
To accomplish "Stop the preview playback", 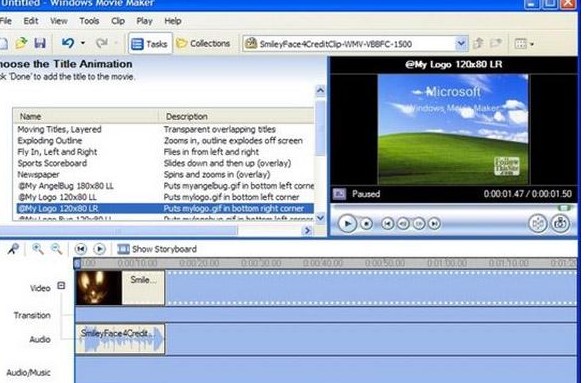I will pyautogui.click(x=367, y=223).
